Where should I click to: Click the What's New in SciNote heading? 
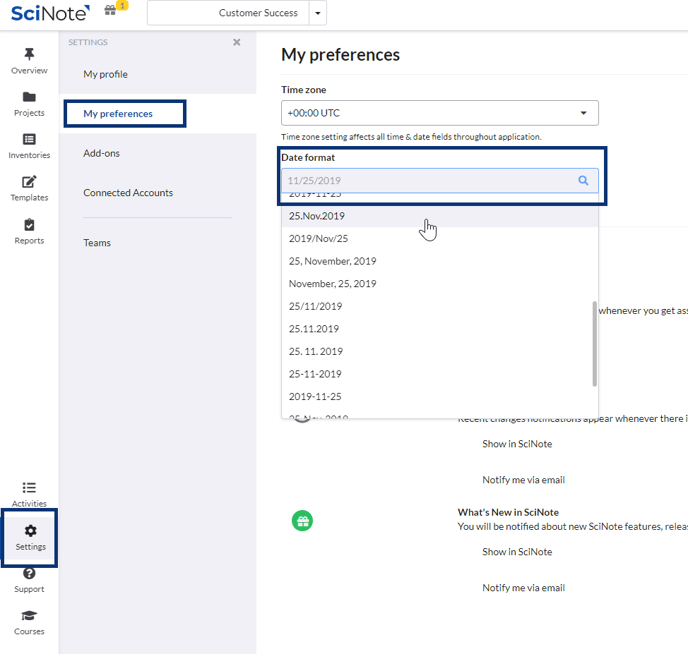[x=508, y=512]
